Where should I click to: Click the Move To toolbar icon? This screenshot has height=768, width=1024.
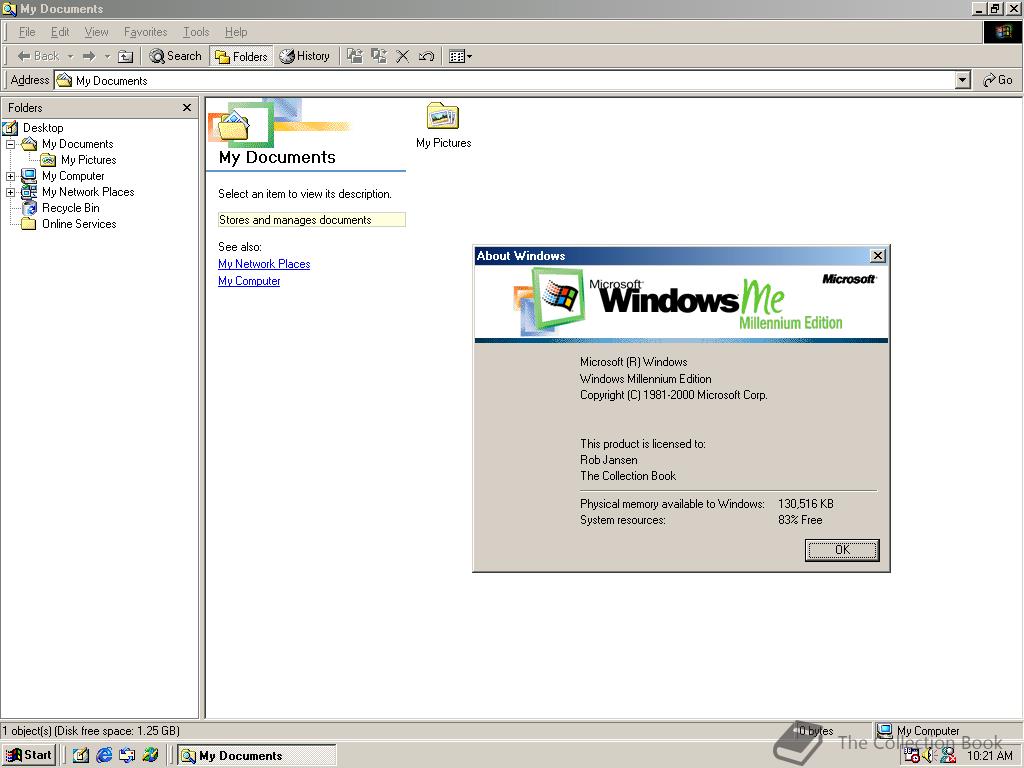355,56
